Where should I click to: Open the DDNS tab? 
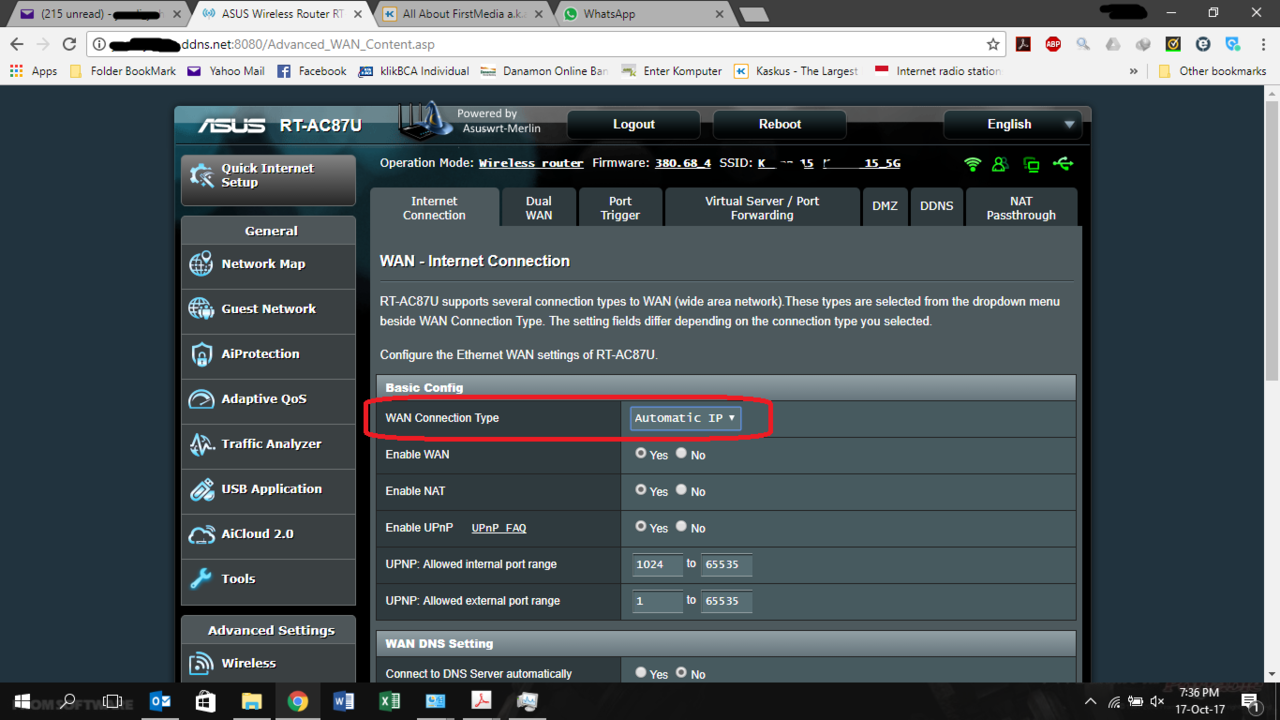tap(936, 206)
